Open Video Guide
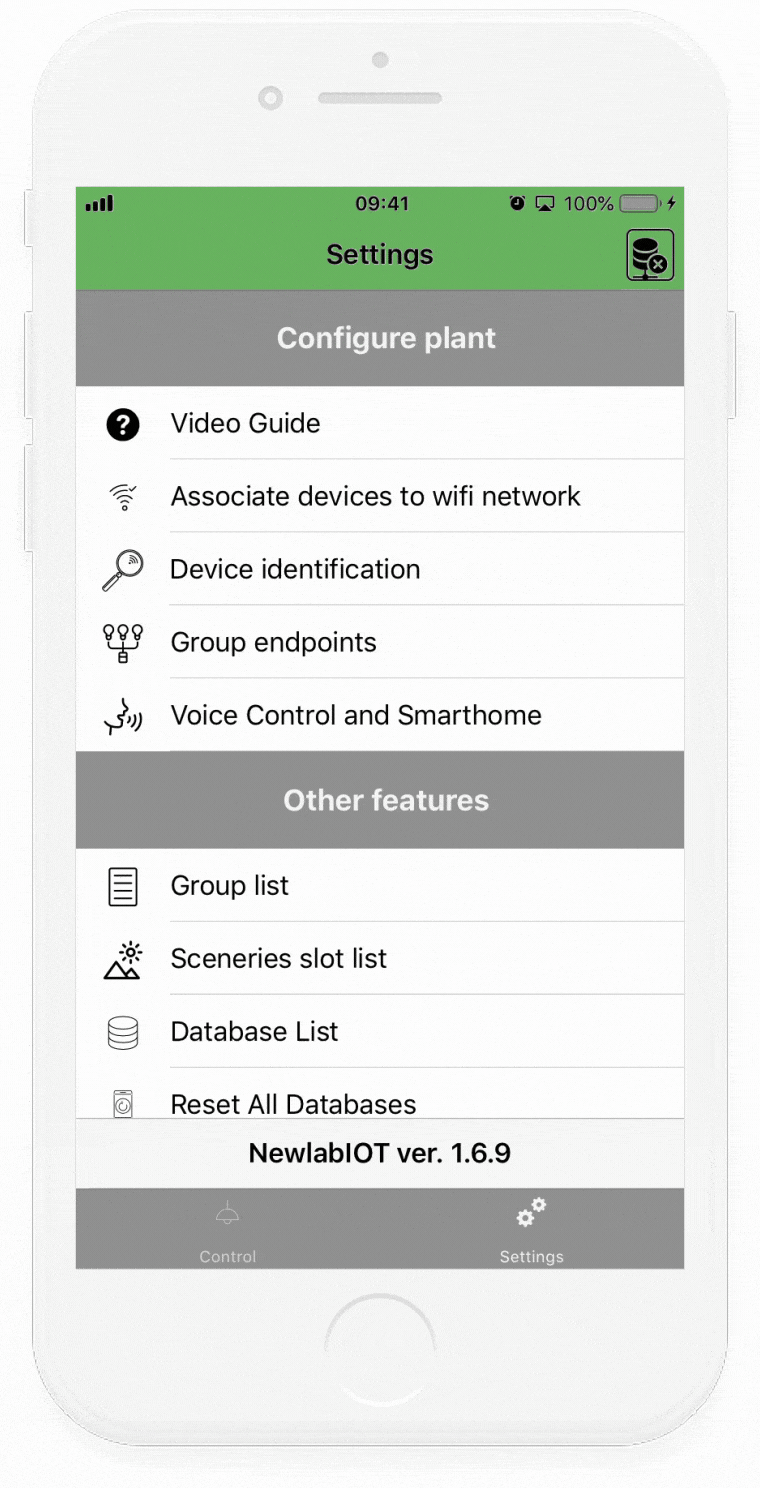760x1488 pixels. click(x=380, y=424)
